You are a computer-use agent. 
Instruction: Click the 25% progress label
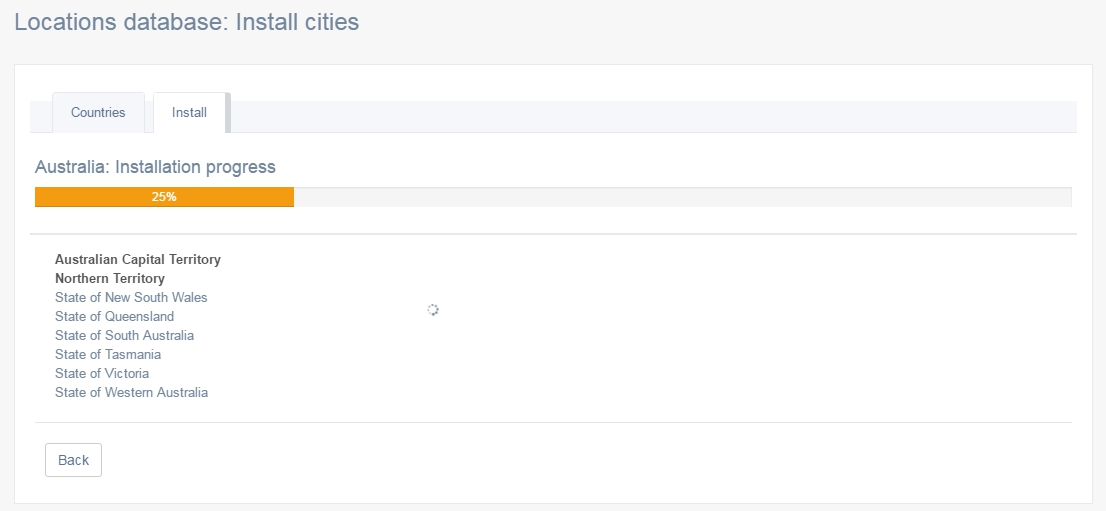pos(164,197)
